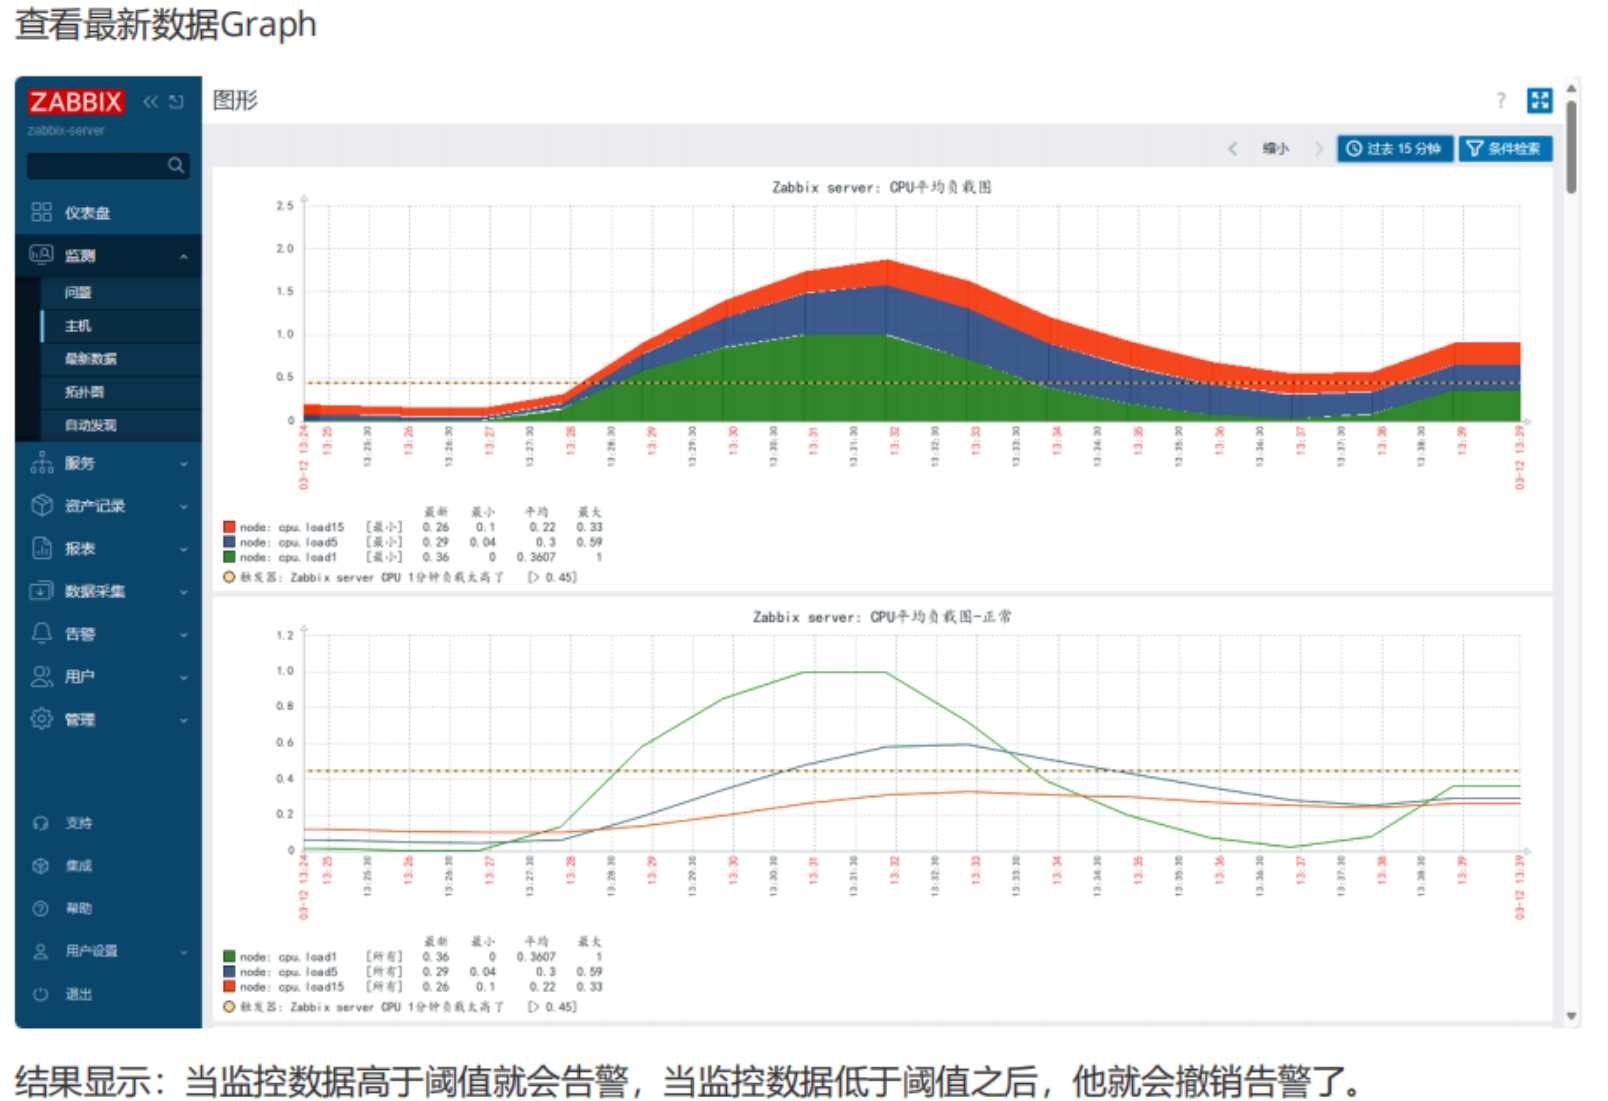The image size is (1608, 1101).
Task: Open the 问题 submenu item
Action: 121,293
